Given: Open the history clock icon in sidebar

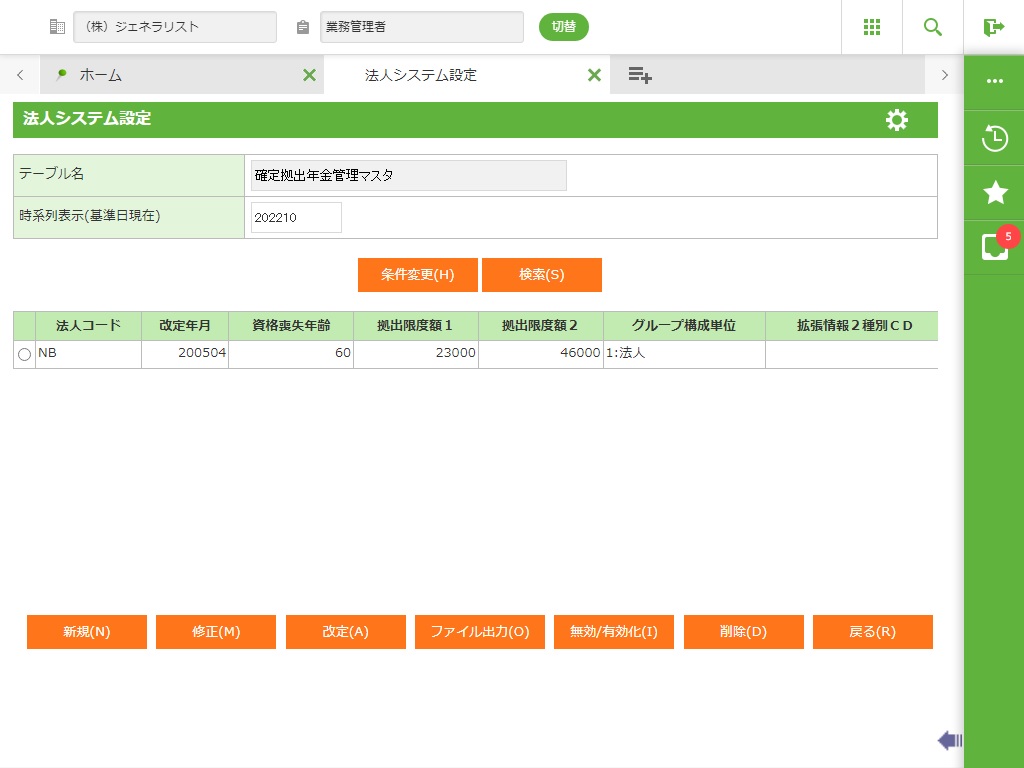Looking at the screenshot, I should pos(994,138).
